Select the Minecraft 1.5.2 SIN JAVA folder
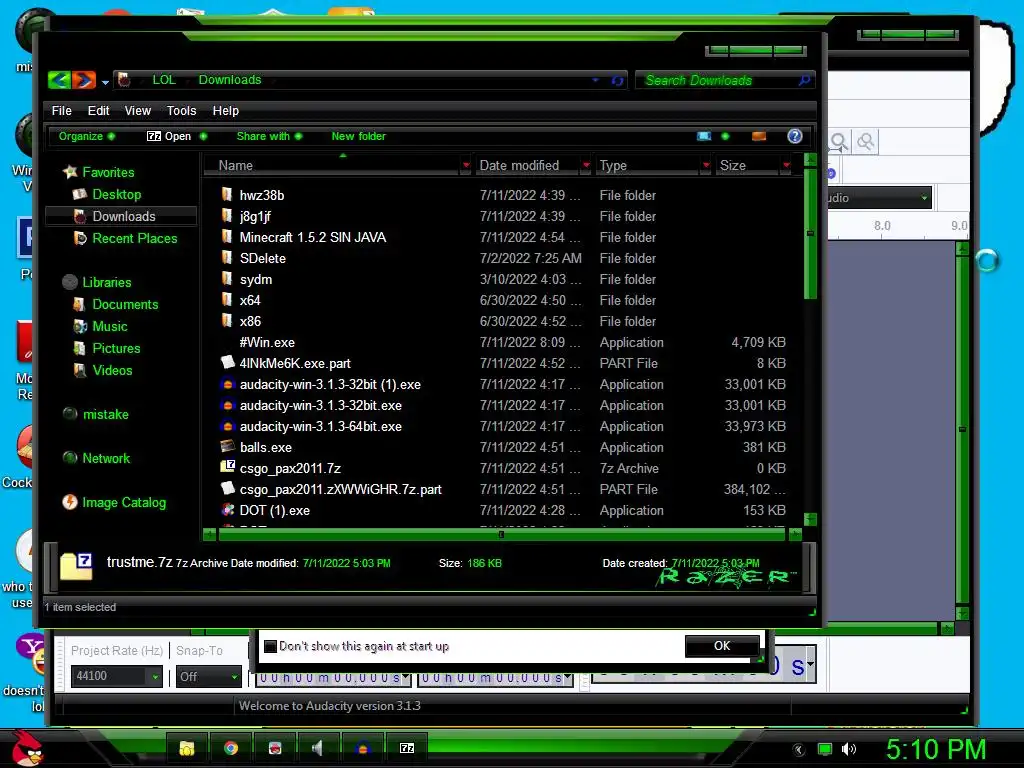The image size is (1024, 768). pos(312,238)
